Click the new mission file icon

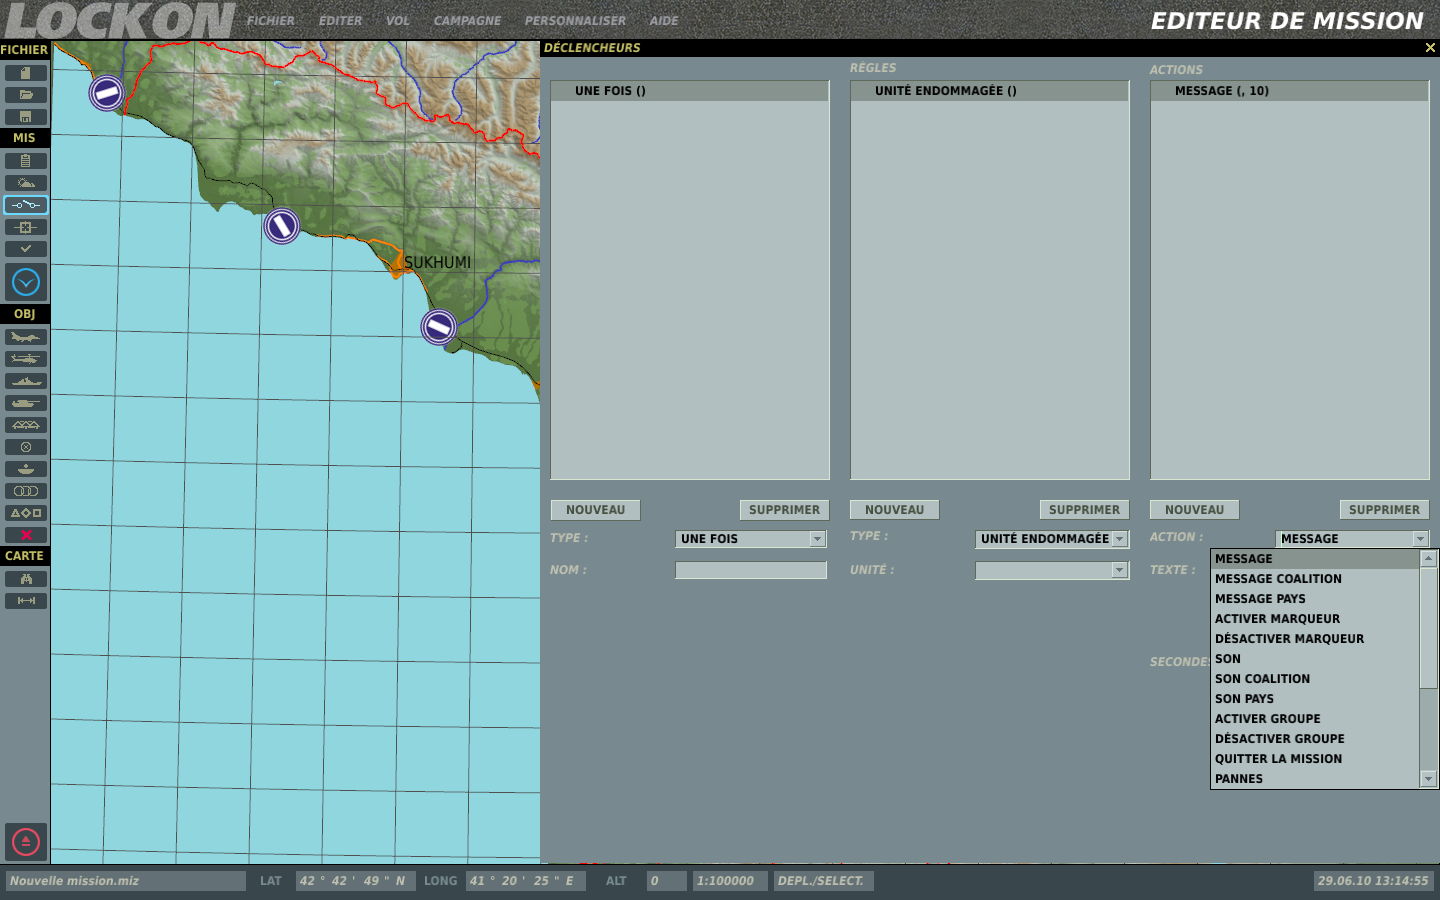tap(26, 73)
